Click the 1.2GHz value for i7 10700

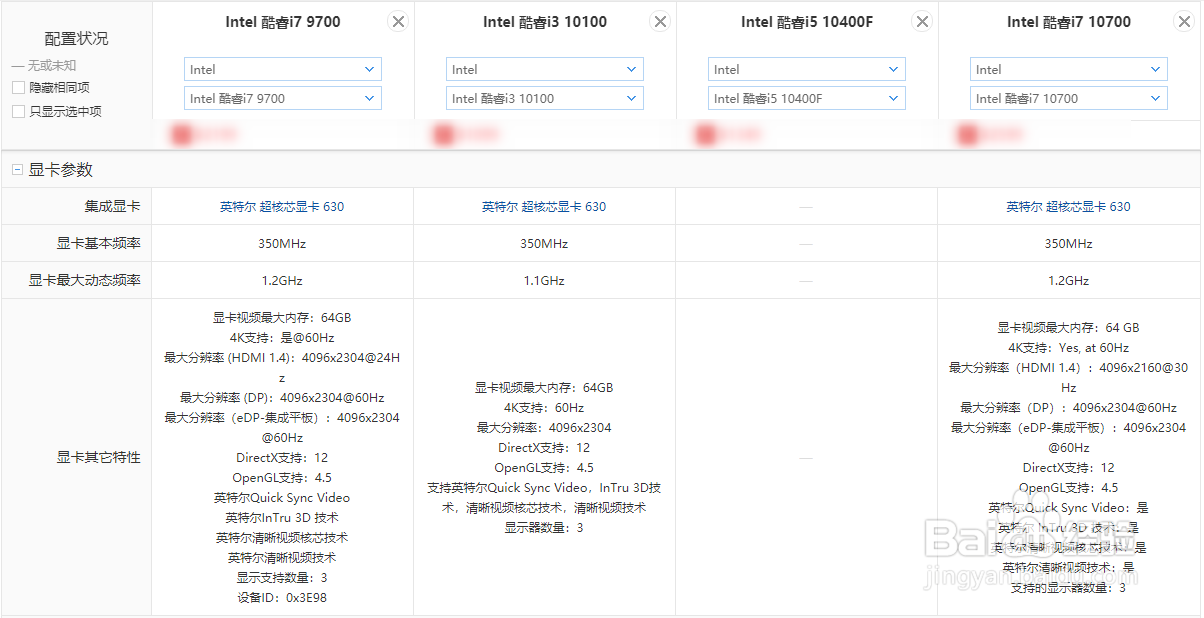point(1068,281)
